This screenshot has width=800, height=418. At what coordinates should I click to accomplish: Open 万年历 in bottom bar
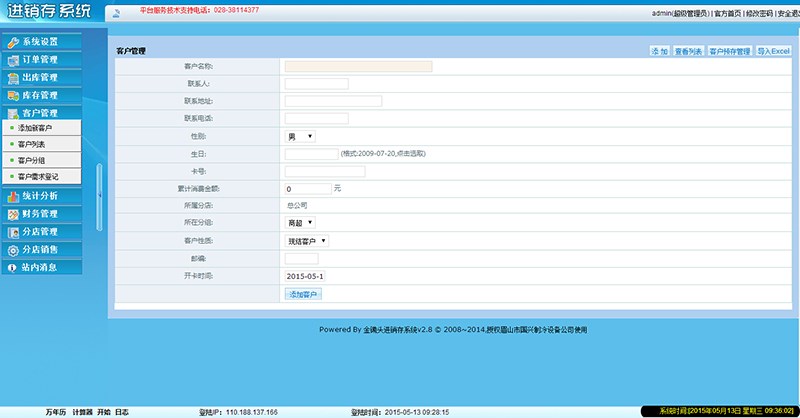pyautogui.click(x=56, y=412)
